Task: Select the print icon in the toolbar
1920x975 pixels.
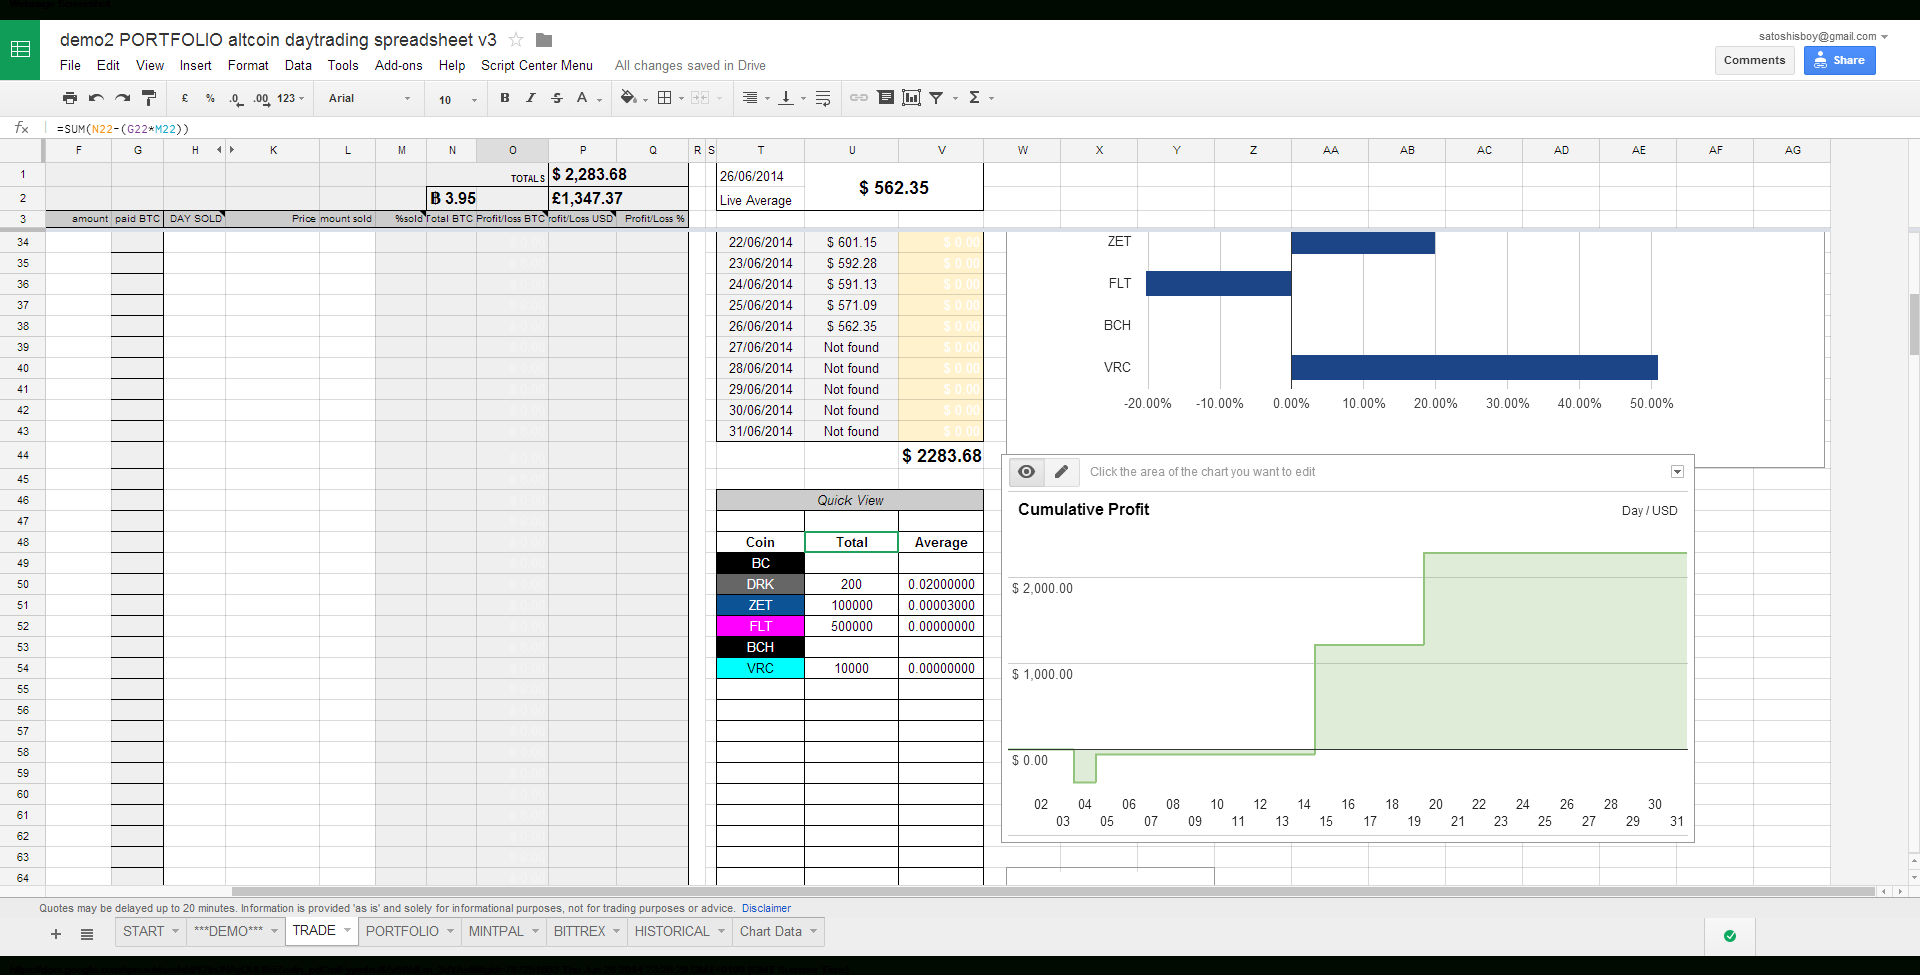Action: pos(70,98)
